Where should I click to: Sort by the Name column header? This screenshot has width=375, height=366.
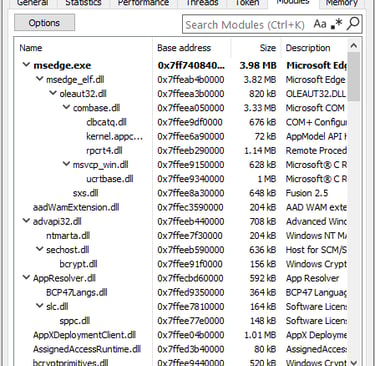83,48
